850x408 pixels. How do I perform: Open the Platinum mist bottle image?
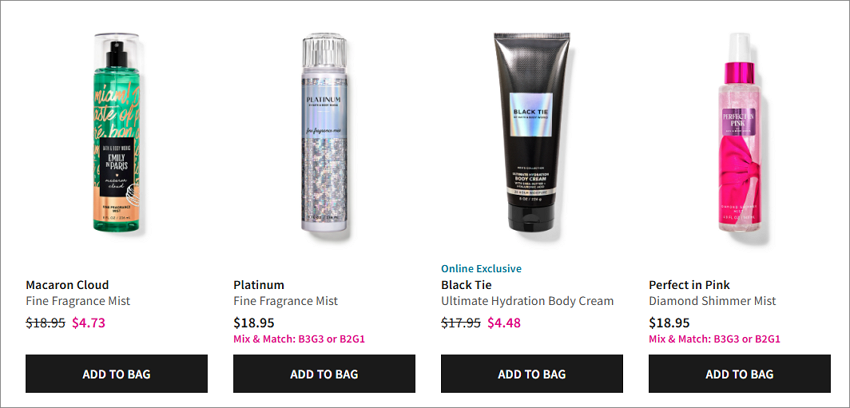(x=324, y=133)
